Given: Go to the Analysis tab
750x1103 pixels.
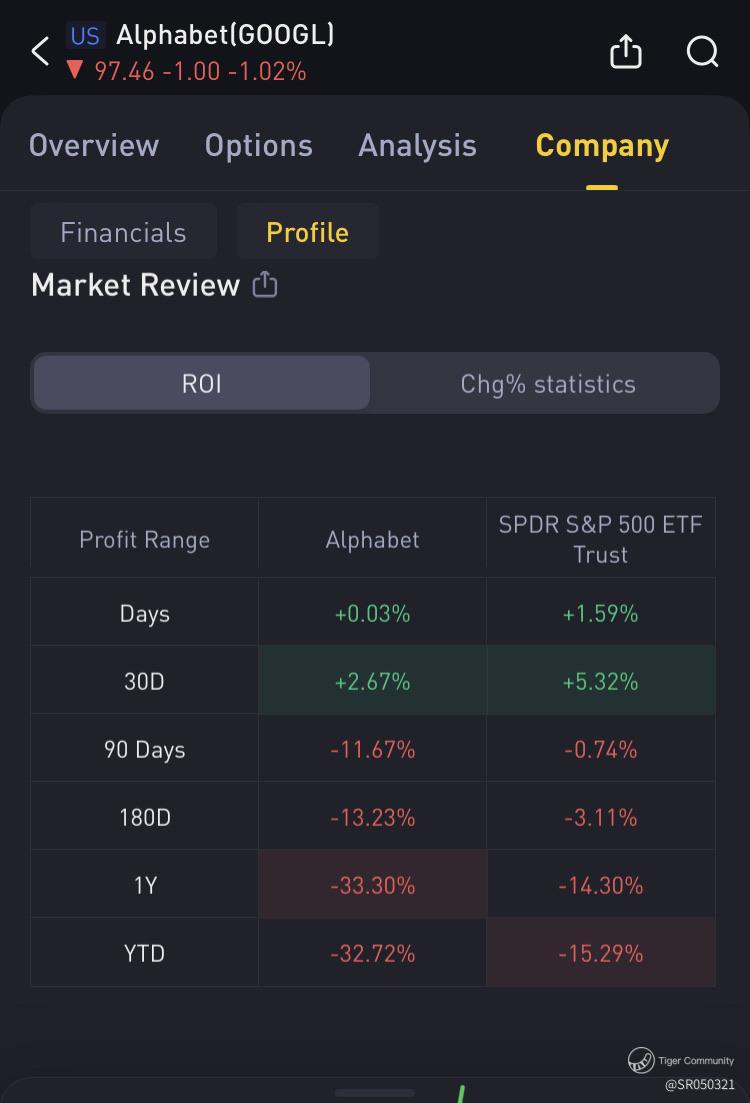Looking at the screenshot, I should coord(417,146).
